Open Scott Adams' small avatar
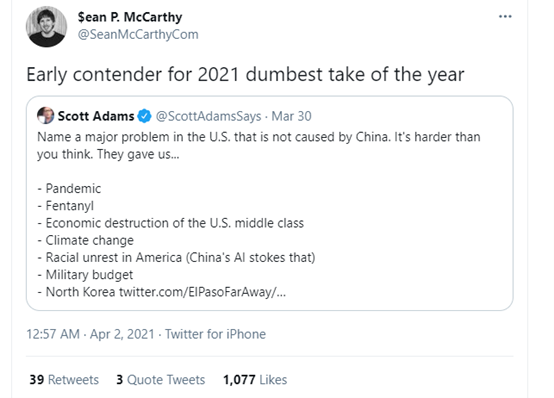The width and height of the screenshot is (554, 398). pos(46,116)
